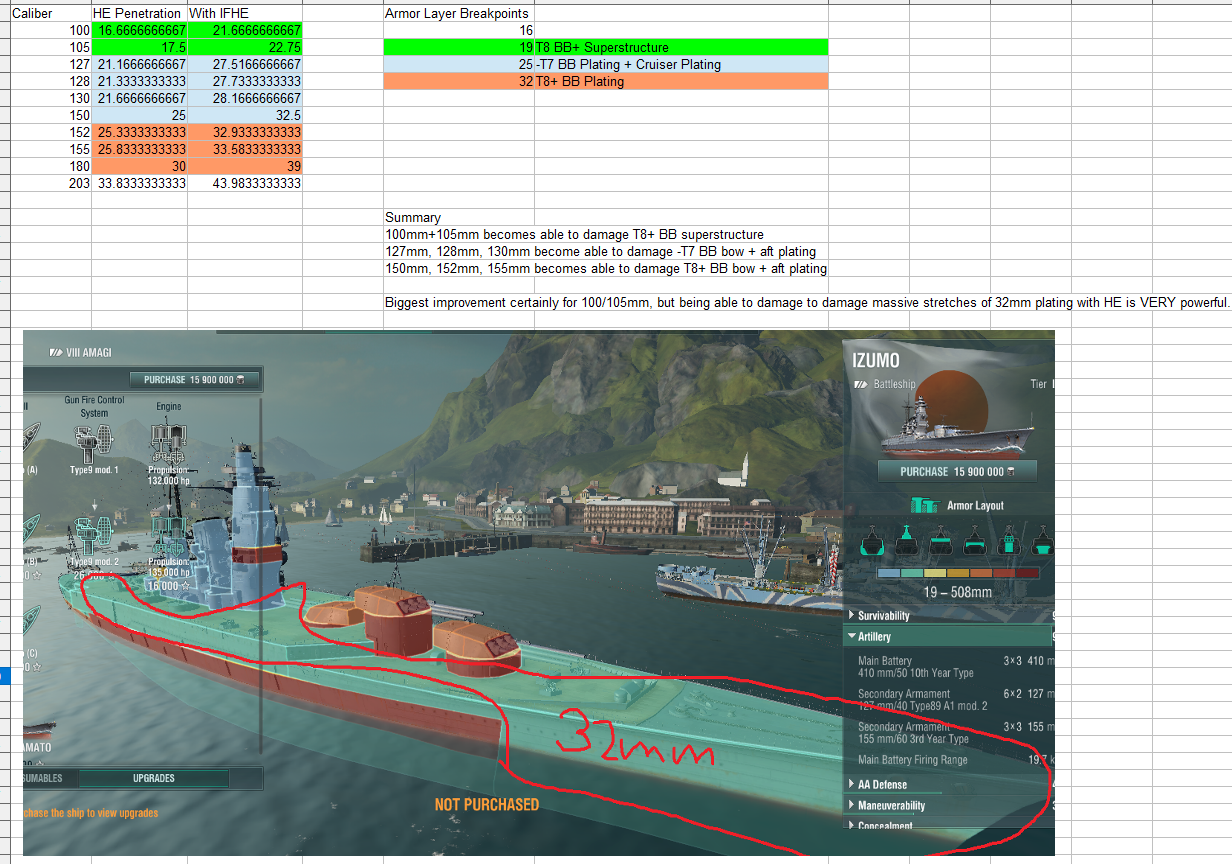
Task: Purchase the Amagi for 15 900 000
Action: (194, 380)
